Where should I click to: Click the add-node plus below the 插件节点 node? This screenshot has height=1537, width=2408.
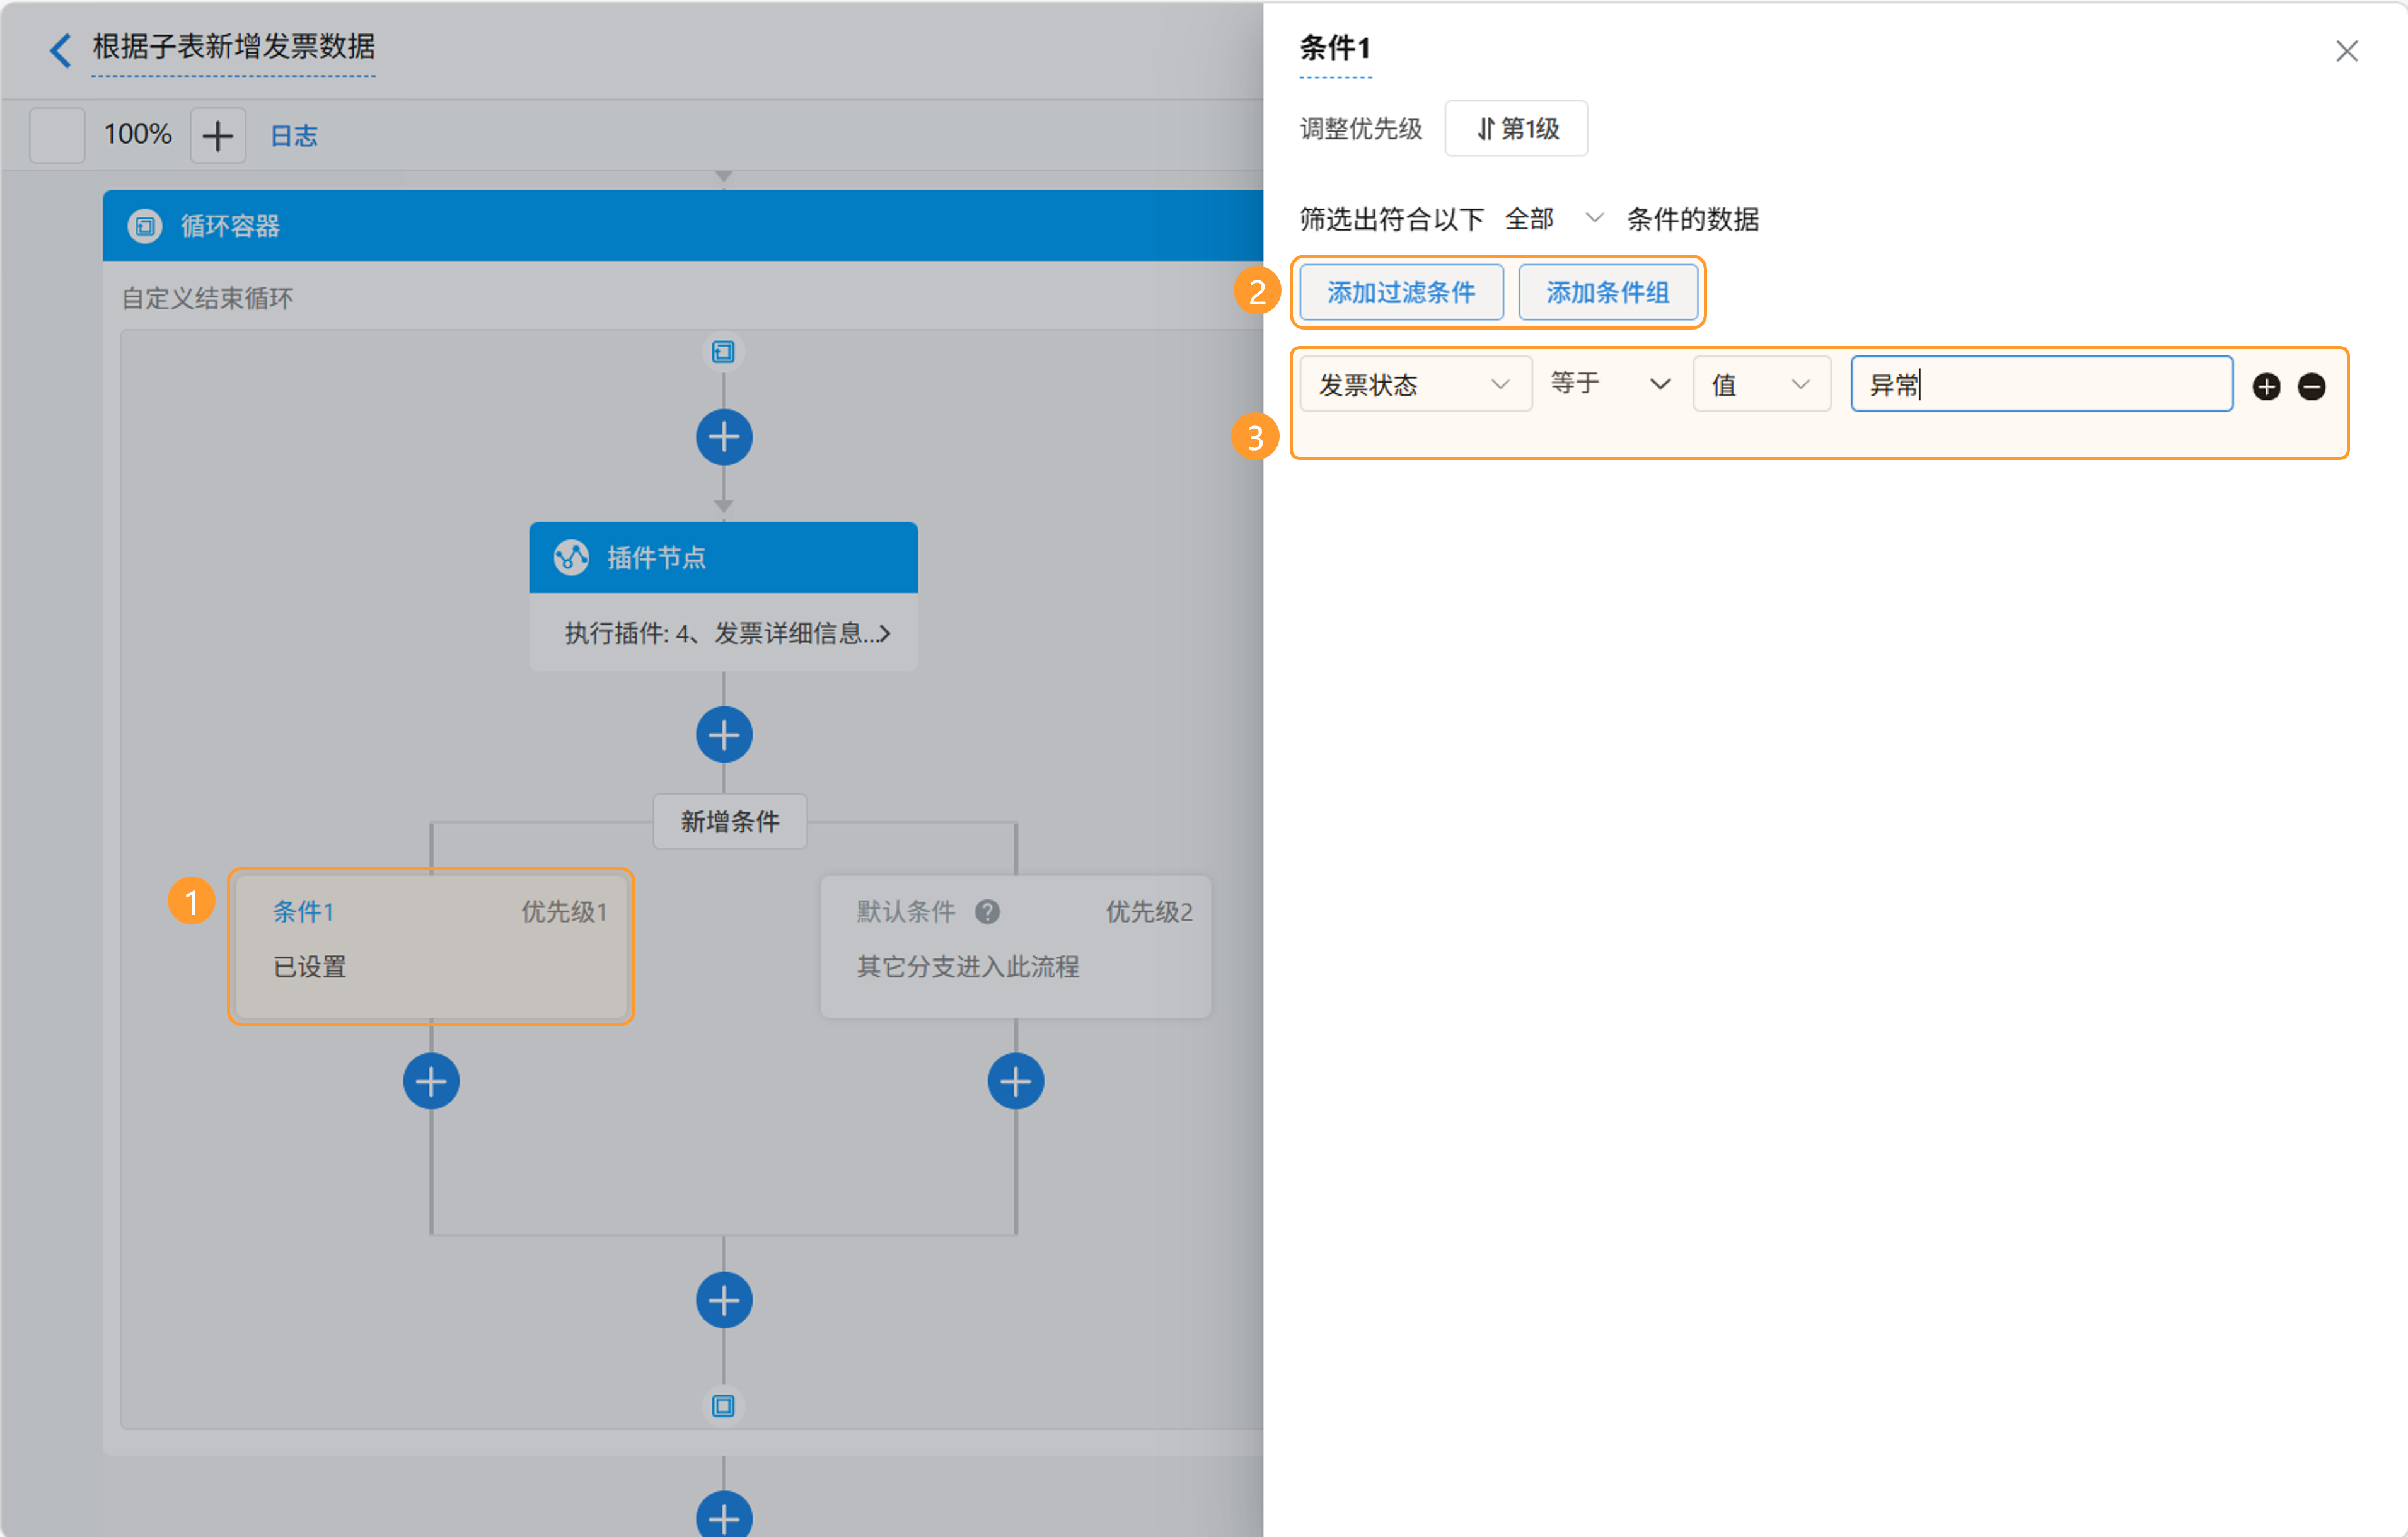[x=723, y=735]
